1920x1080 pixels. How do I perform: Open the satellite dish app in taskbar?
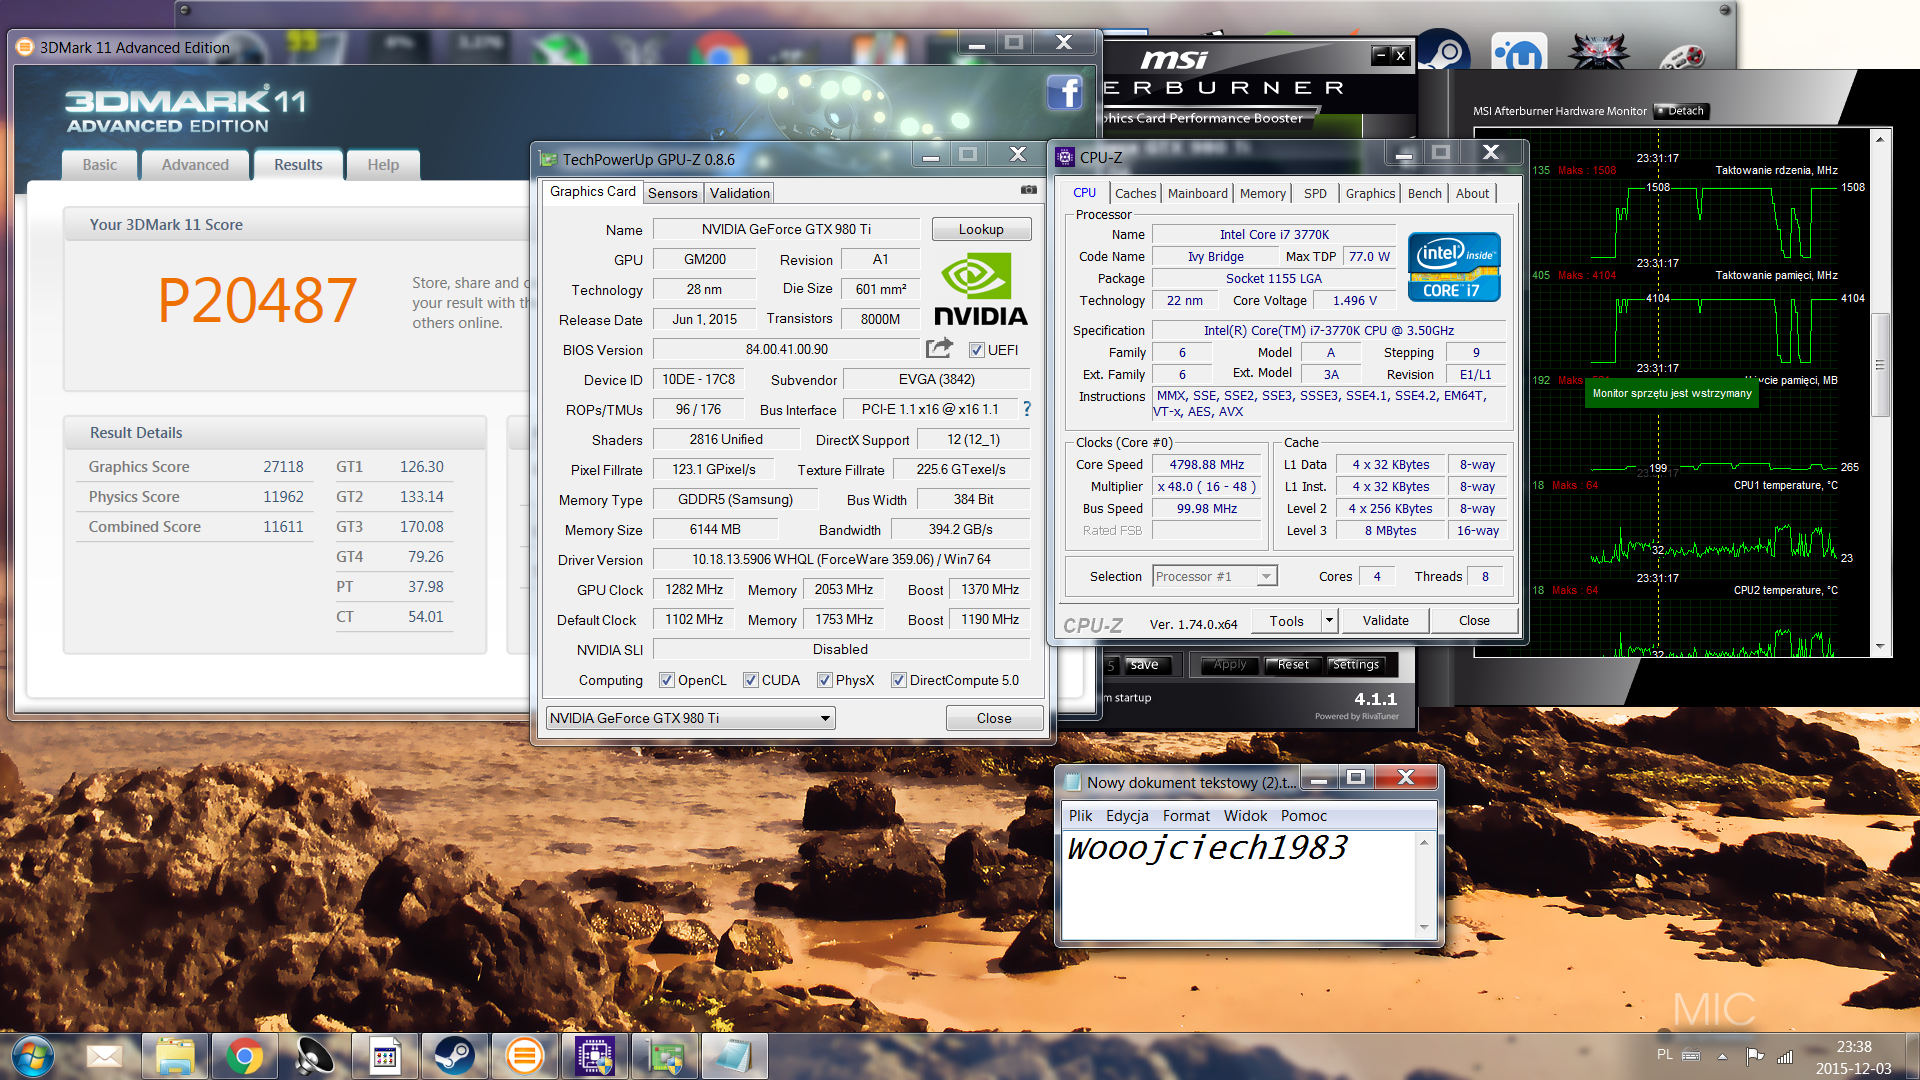[x=314, y=1056]
